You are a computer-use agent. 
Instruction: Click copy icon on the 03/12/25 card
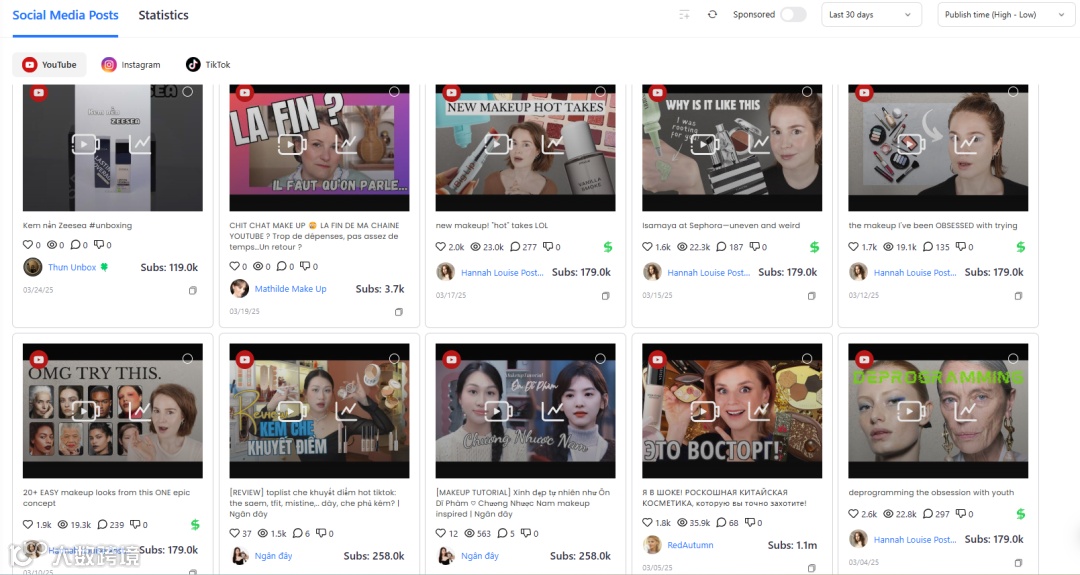pos(1018,296)
